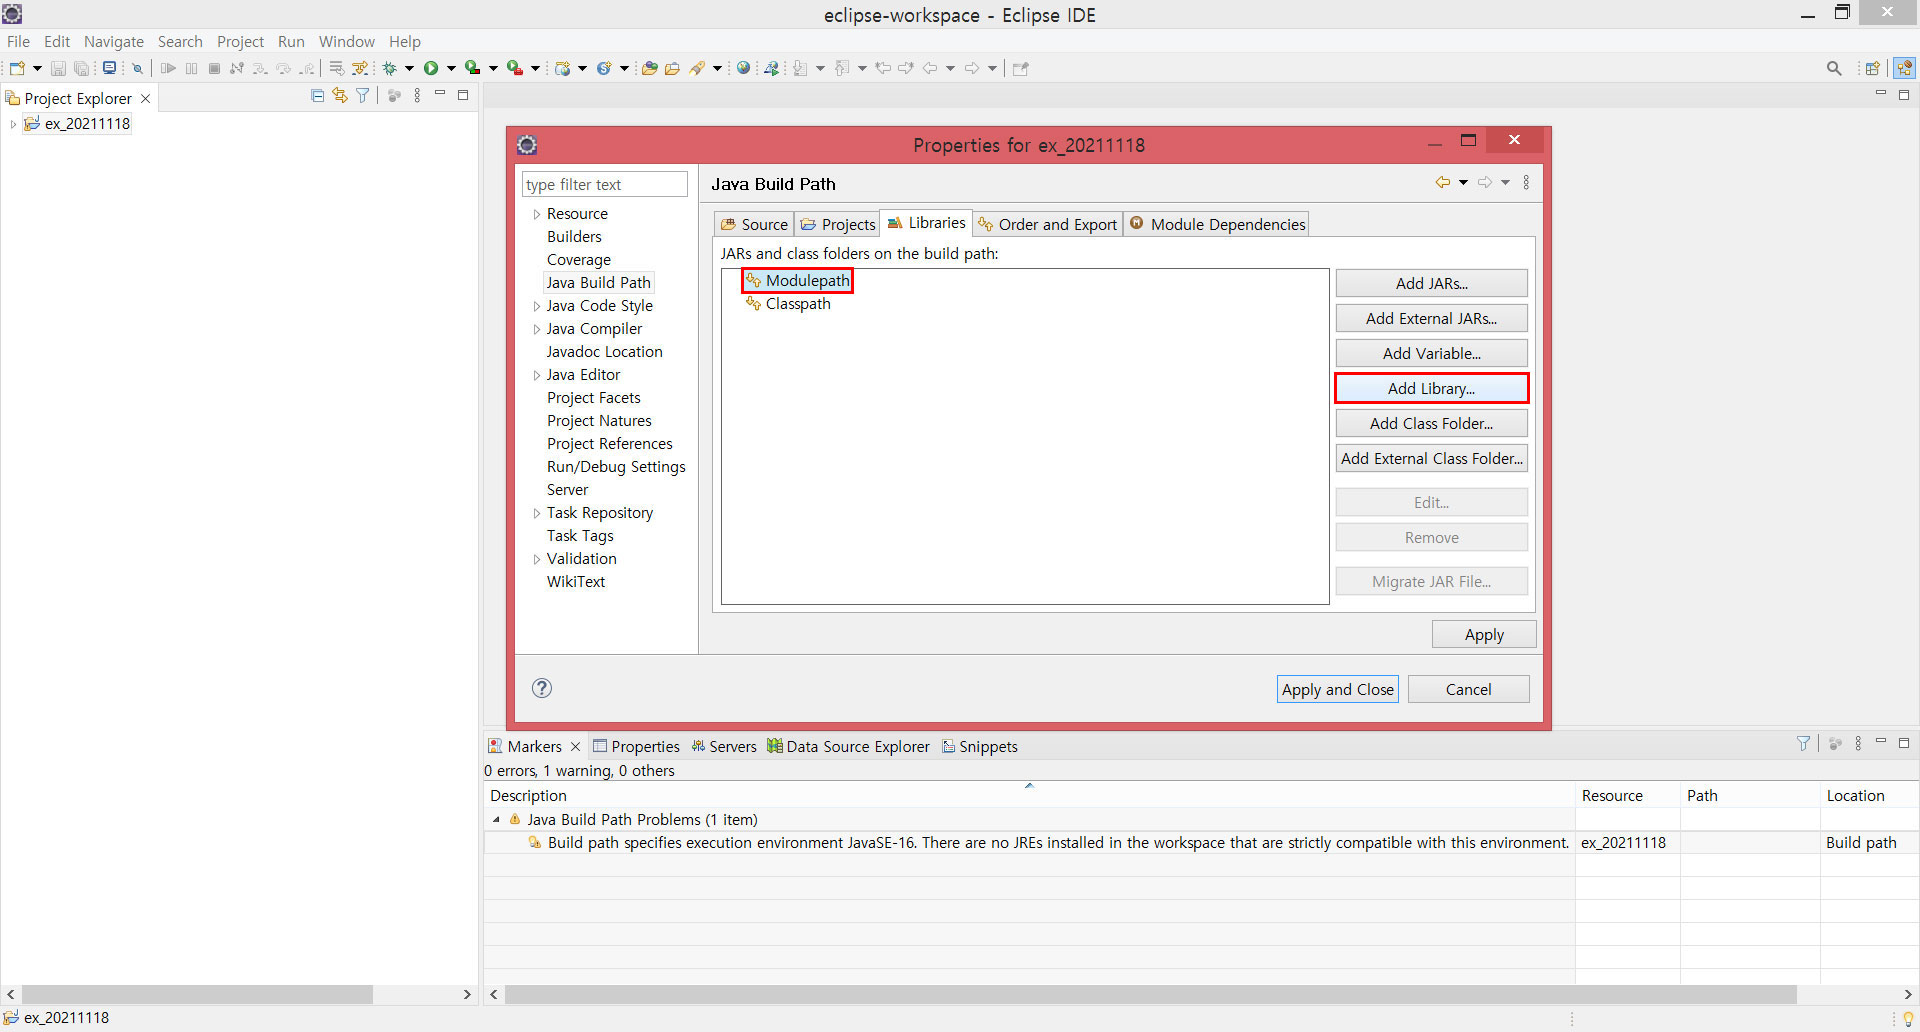Click the Terminate stop toolbar icon
The height and width of the screenshot is (1032, 1920).
click(214, 68)
